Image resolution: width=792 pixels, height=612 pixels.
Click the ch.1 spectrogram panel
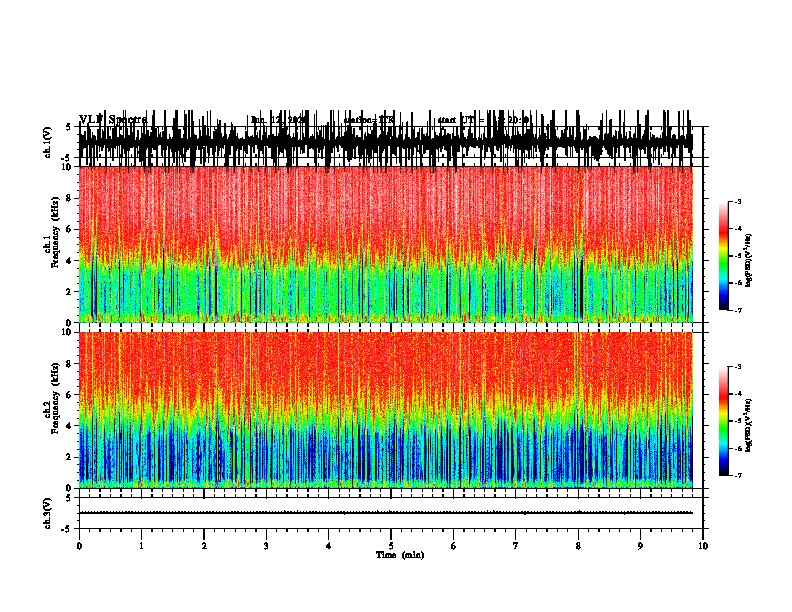pos(385,244)
